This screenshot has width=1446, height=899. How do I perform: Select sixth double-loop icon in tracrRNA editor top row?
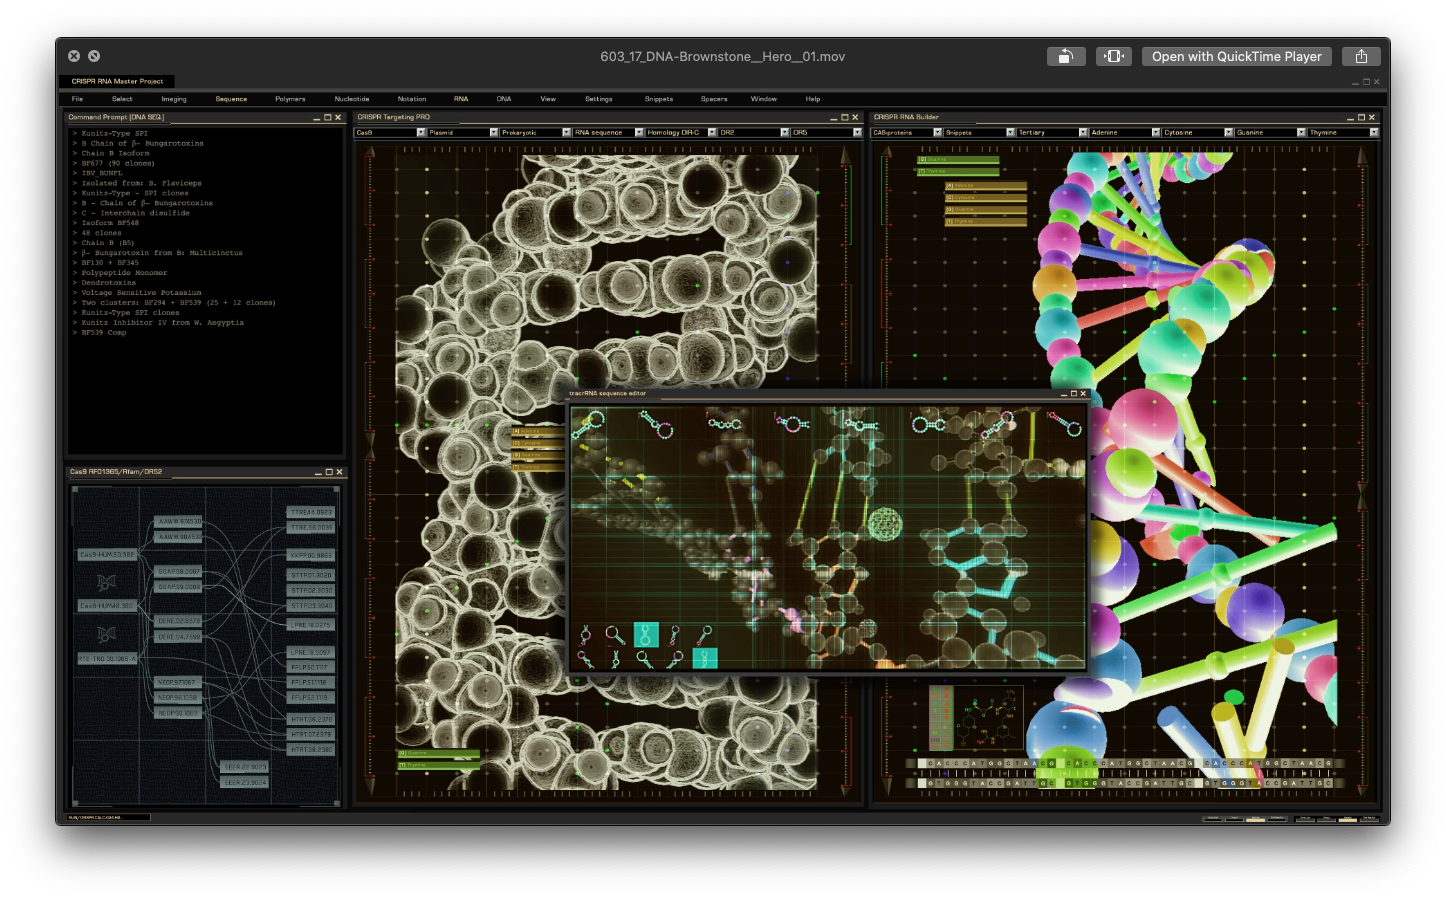click(x=929, y=424)
